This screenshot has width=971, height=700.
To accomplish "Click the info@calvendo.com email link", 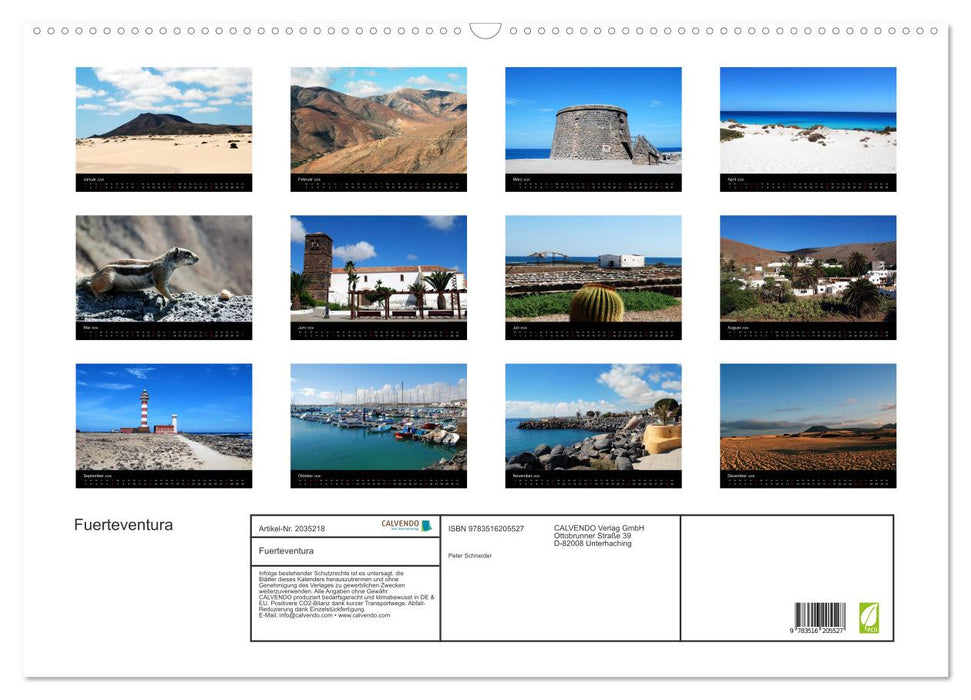I will pyautogui.click(x=304, y=616).
